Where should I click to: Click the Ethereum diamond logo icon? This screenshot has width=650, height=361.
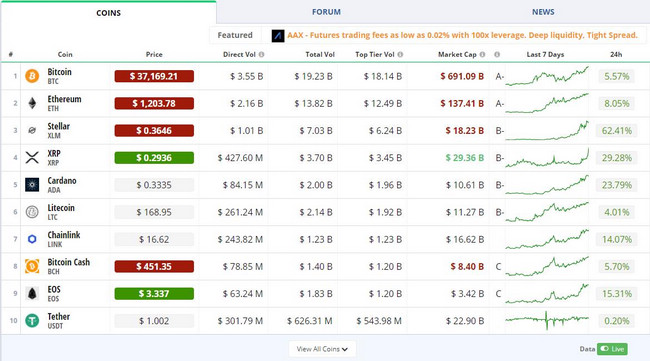(32, 103)
